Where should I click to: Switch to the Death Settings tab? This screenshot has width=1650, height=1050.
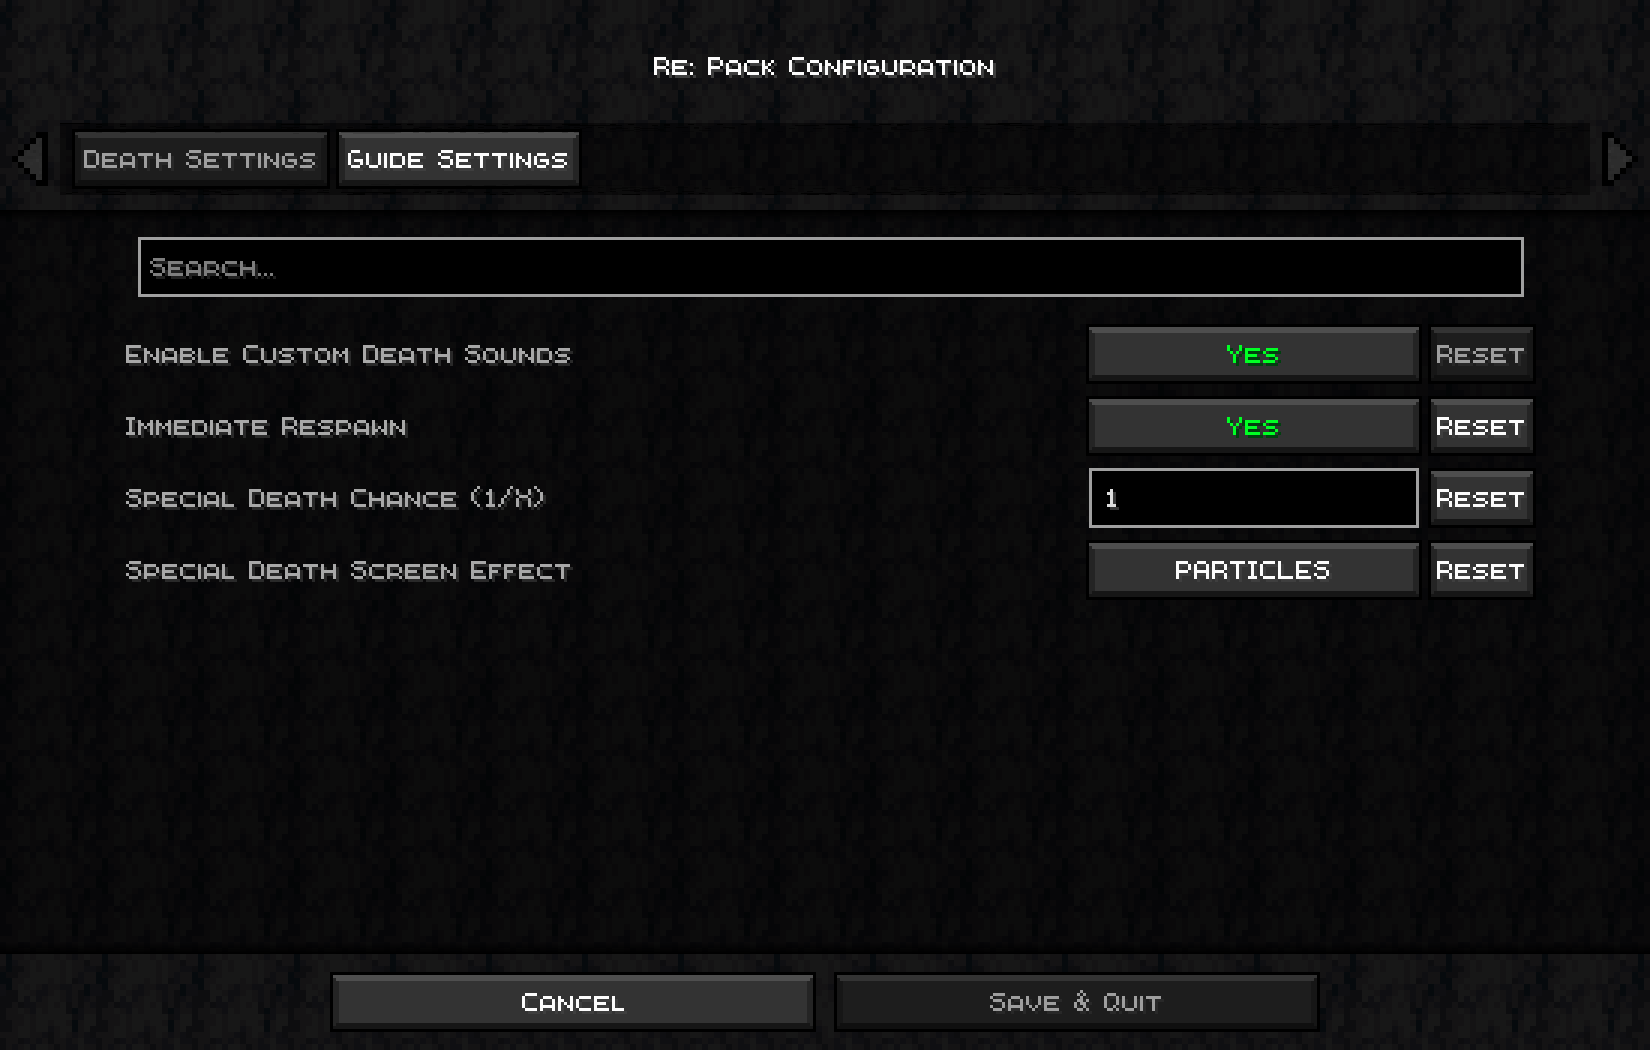pos(200,159)
